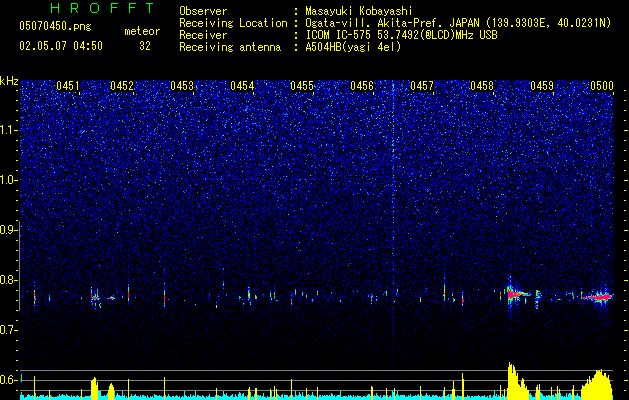Image resolution: width=629 pixels, height=400 pixels.
Task: Click the Receiving antenna field label
Action: point(230,47)
